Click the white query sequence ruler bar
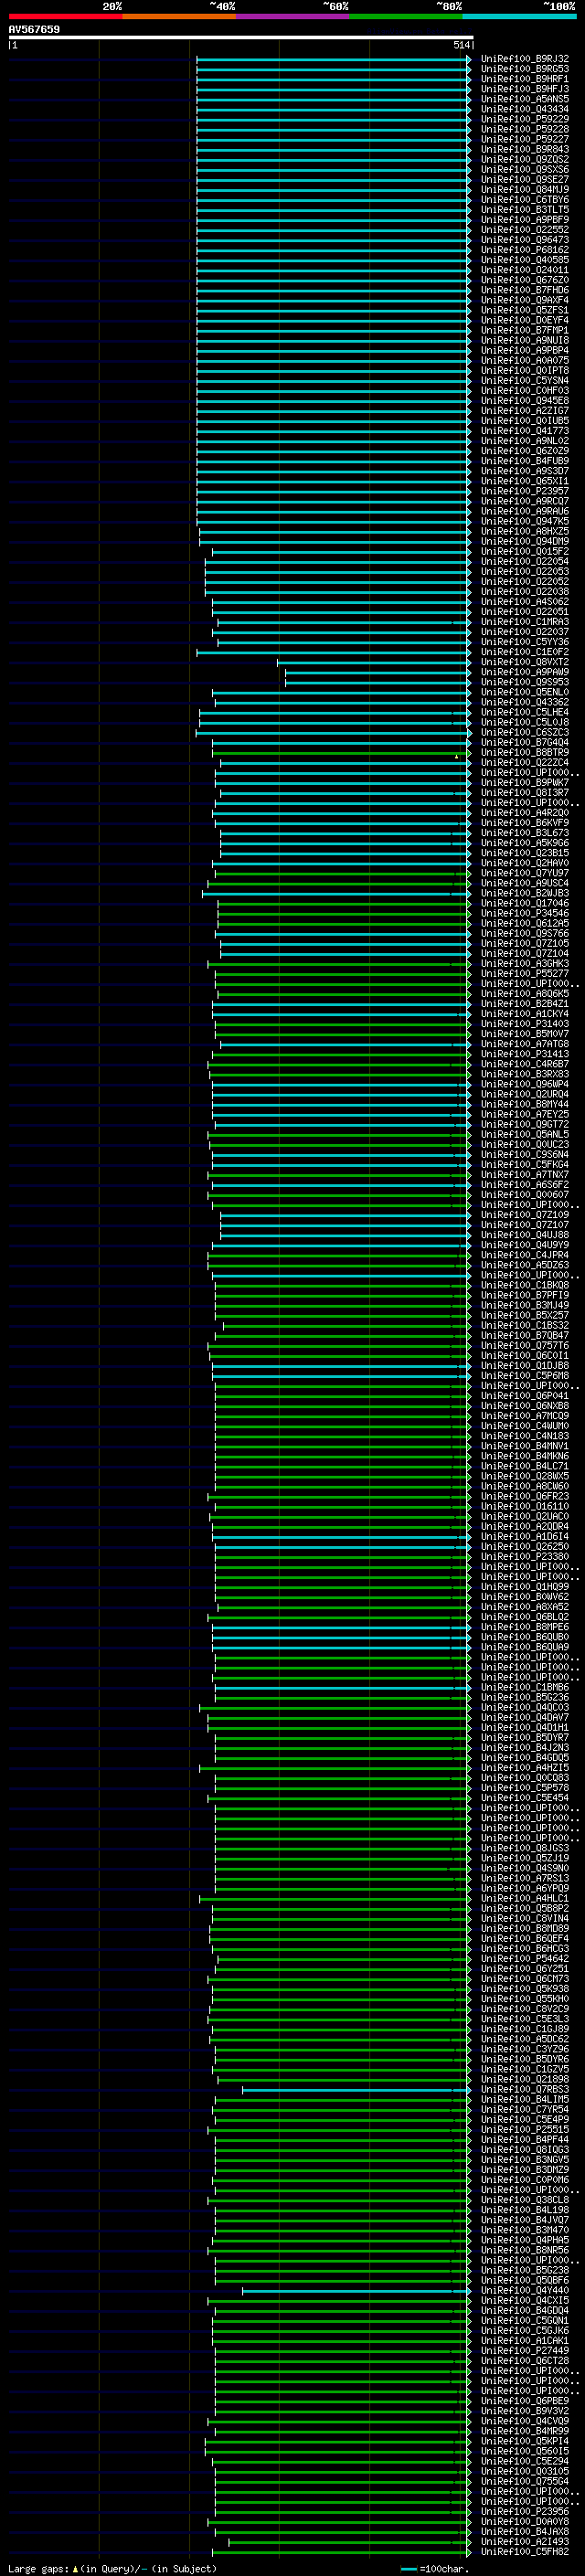Screen dimensions: 585x2576 tap(241, 37)
